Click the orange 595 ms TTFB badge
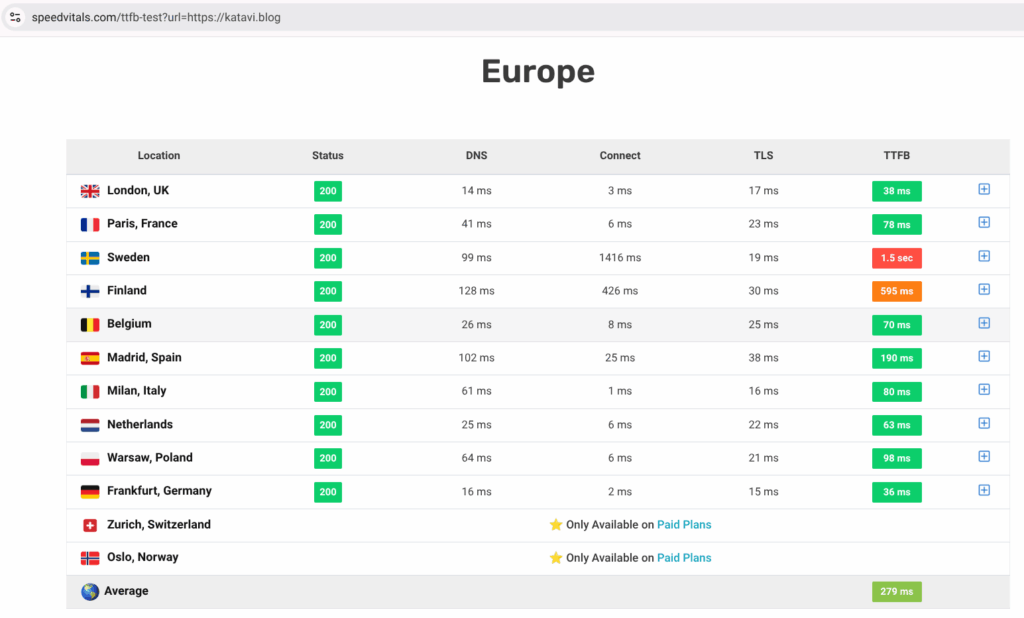The image size is (1024, 618). 896,292
